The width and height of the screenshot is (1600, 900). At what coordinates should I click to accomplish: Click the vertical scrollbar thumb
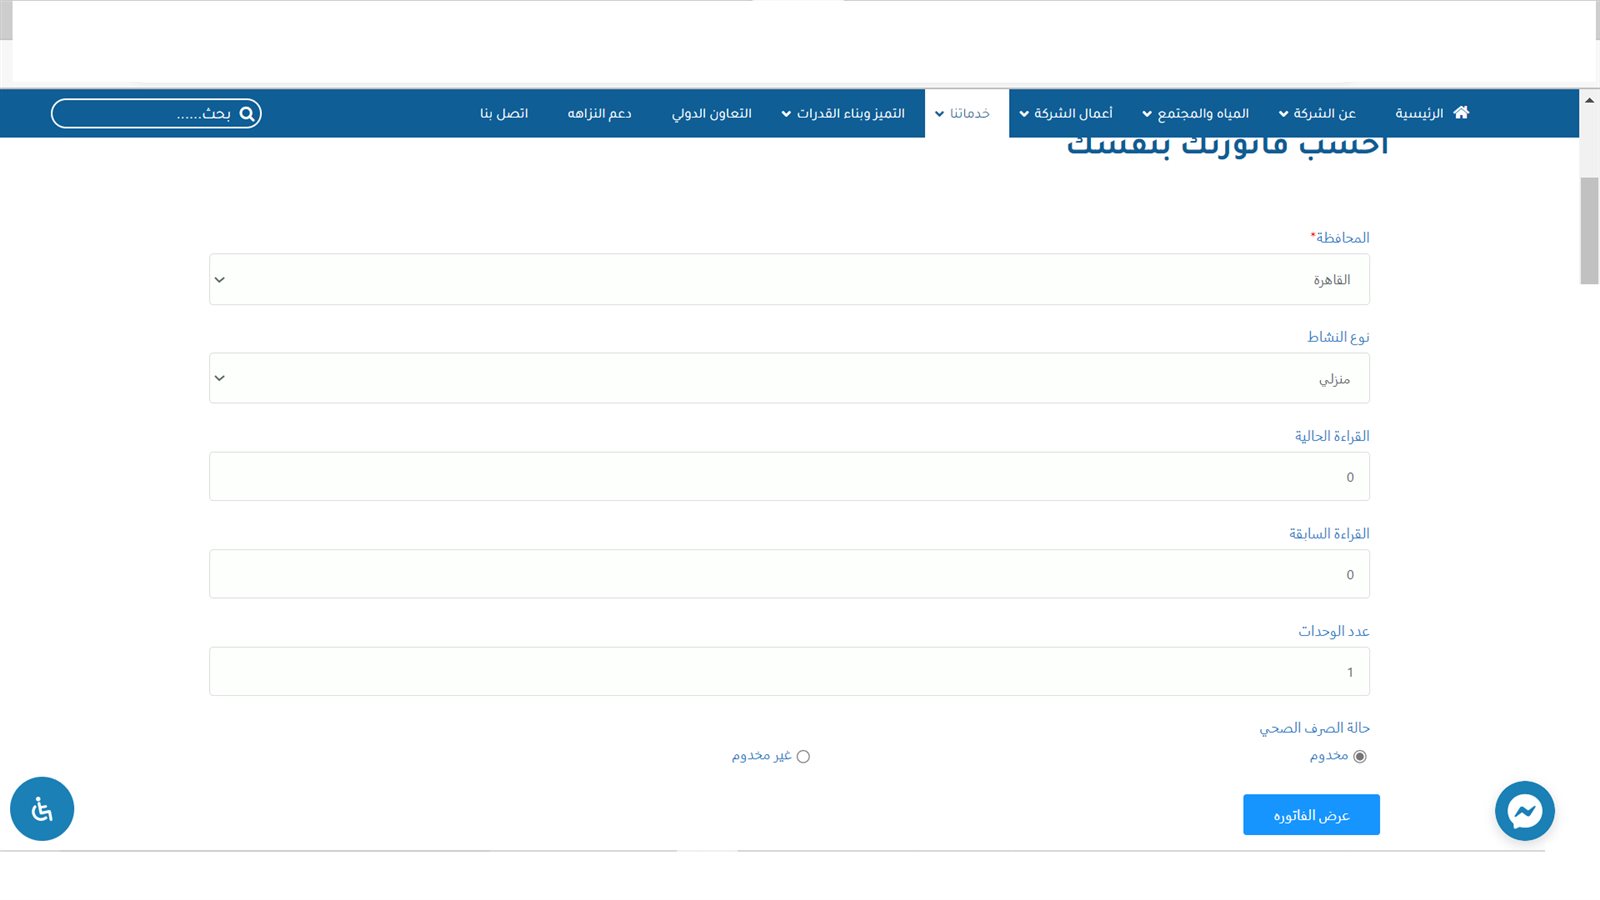[1589, 230]
